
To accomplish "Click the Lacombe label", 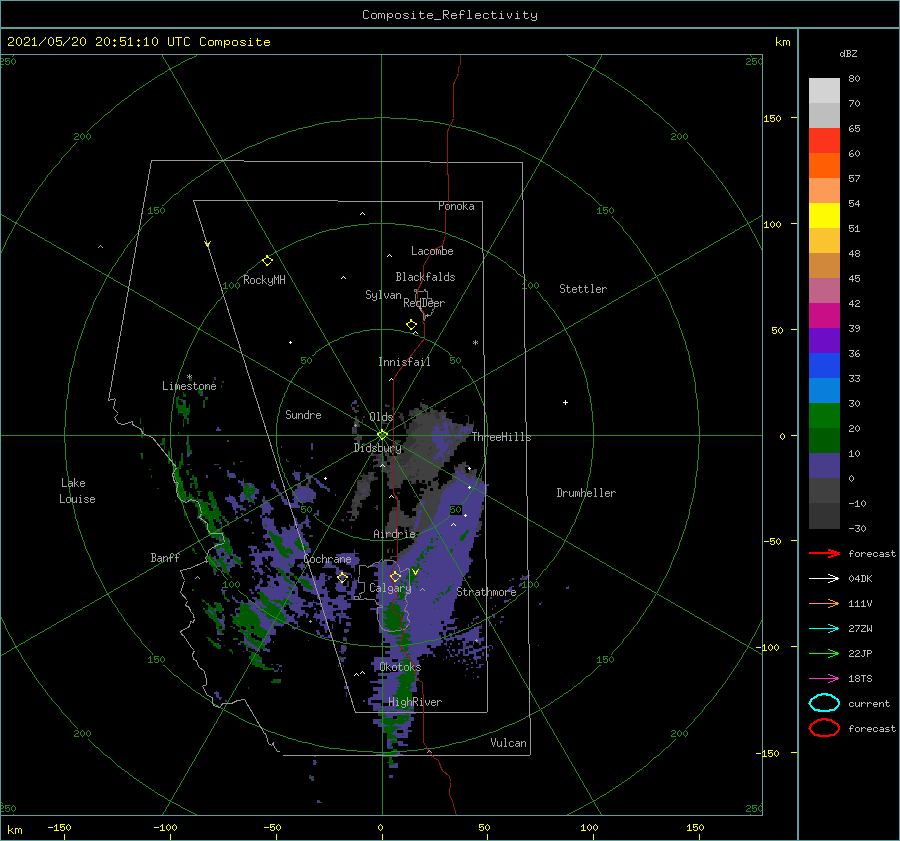I will click(432, 251).
